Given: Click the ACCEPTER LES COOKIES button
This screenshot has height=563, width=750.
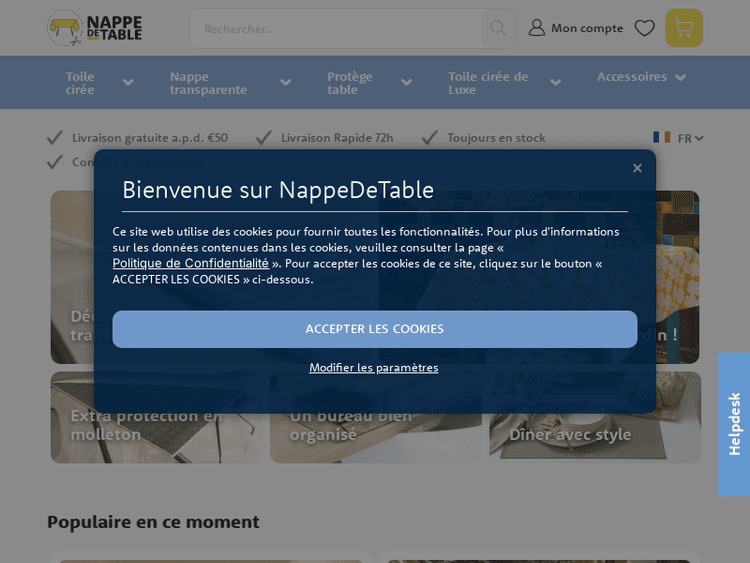Looking at the screenshot, I should pos(375,329).
